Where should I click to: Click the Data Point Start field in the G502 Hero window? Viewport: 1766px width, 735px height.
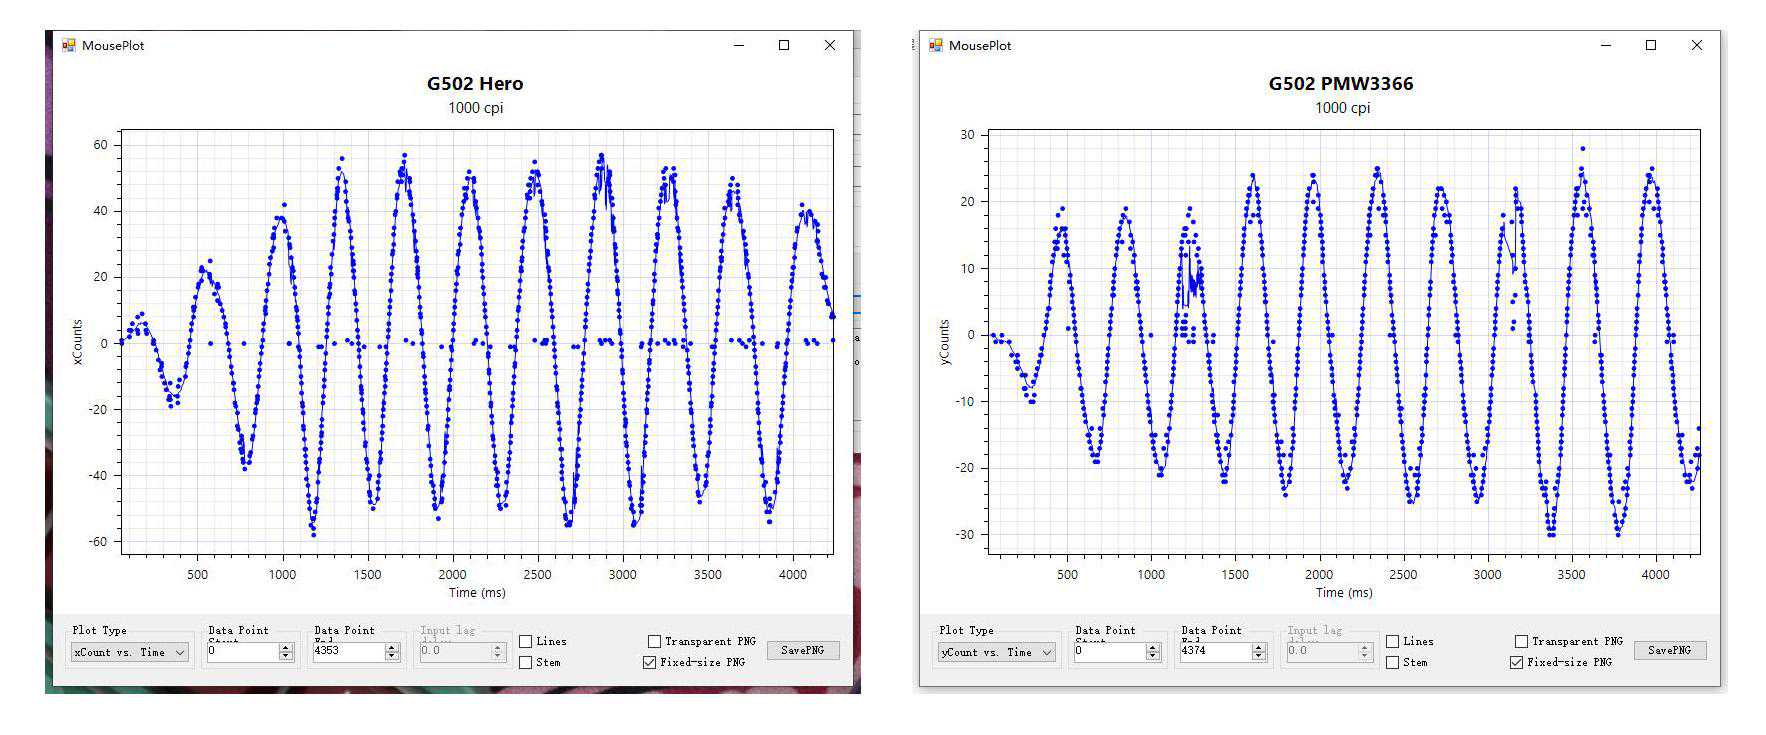coord(241,651)
